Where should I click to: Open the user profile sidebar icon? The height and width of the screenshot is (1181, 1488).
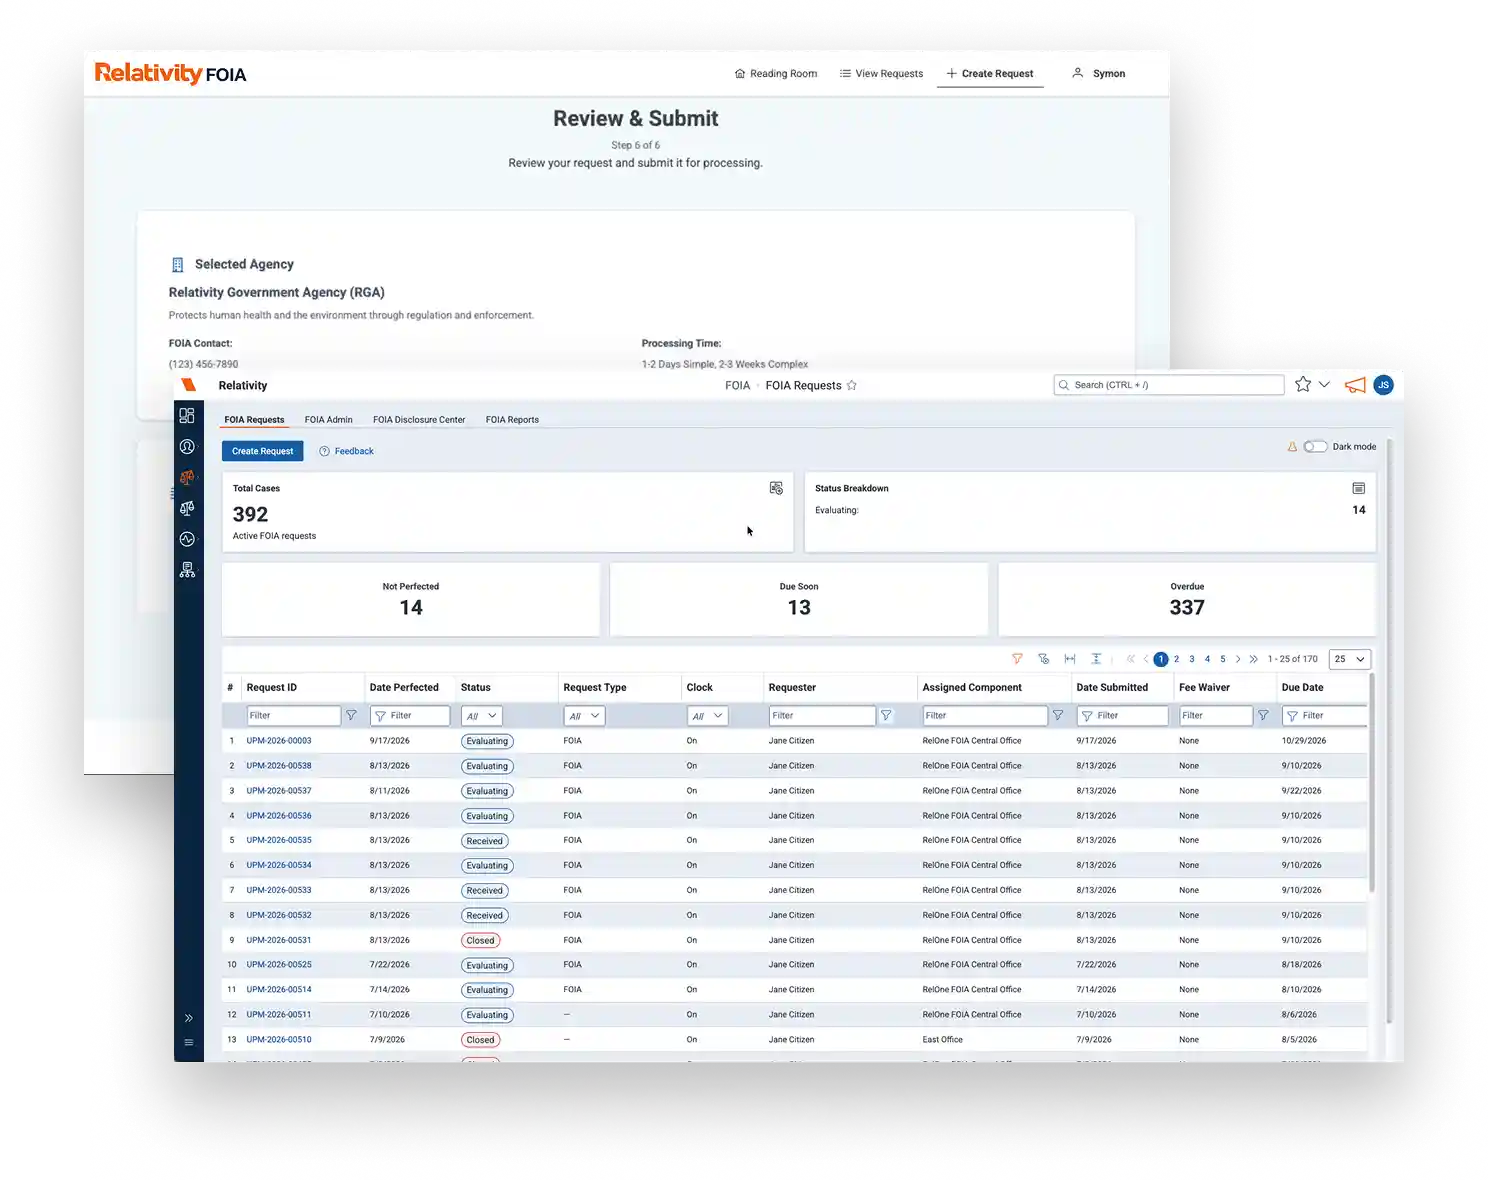pyautogui.click(x=187, y=447)
